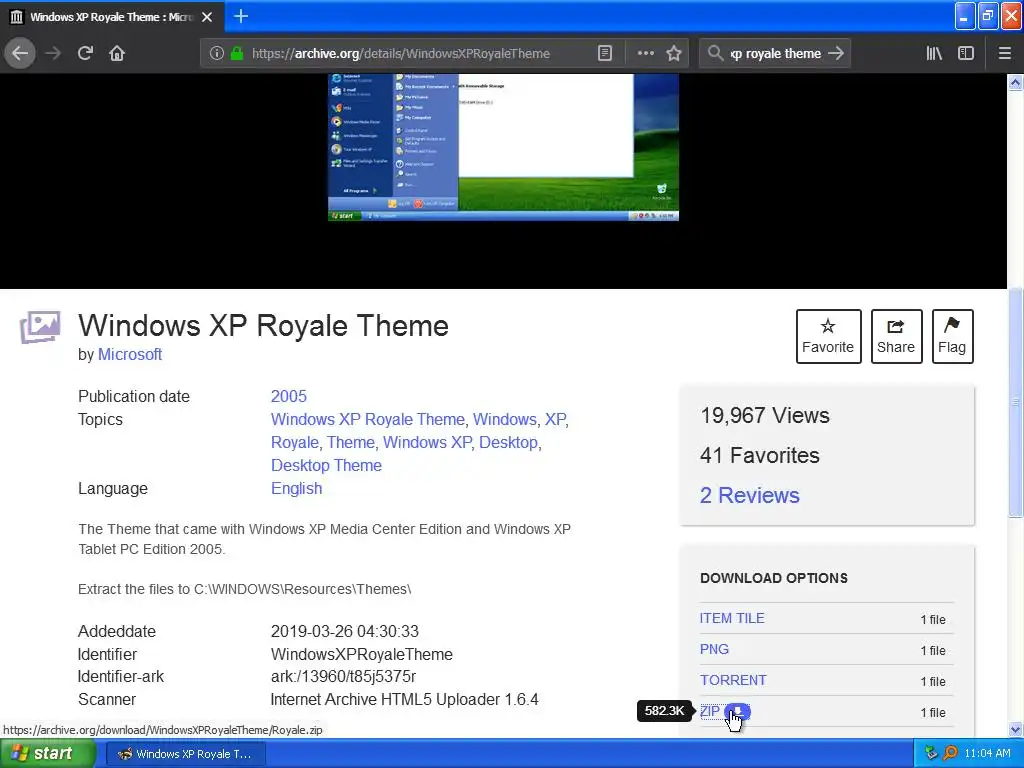Click the forward navigation arrow

(x=53, y=54)
